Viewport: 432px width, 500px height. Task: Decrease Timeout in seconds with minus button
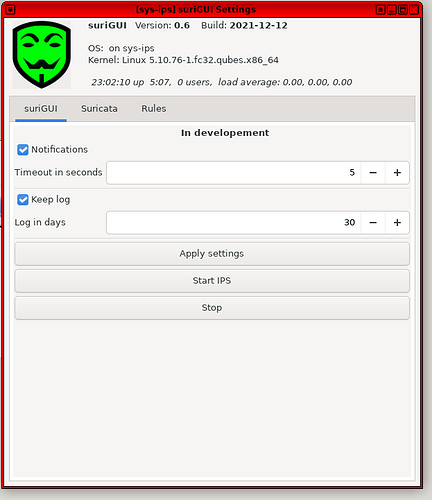point(373,173)
